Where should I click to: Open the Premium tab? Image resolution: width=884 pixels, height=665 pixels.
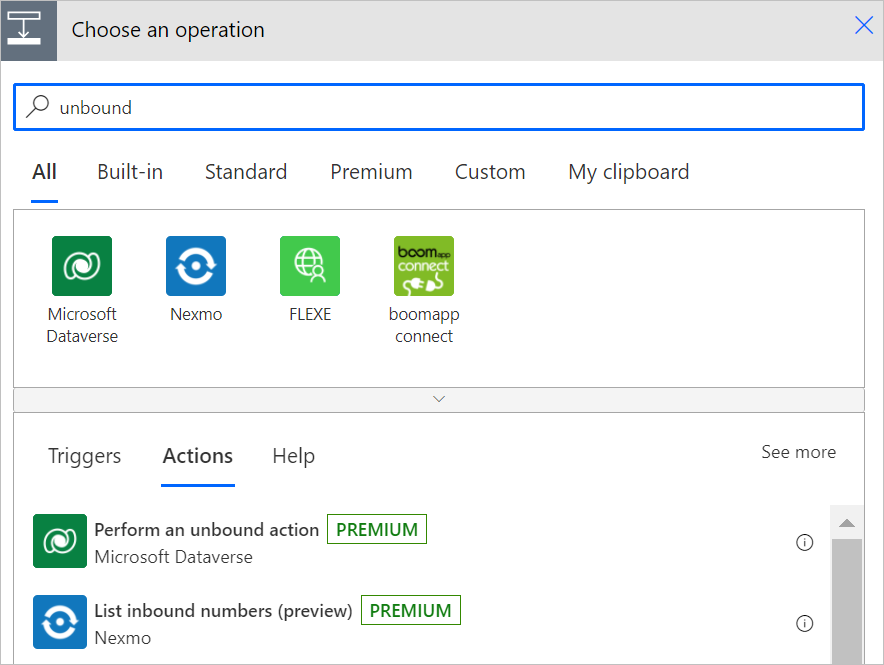[x=371, y=172]
